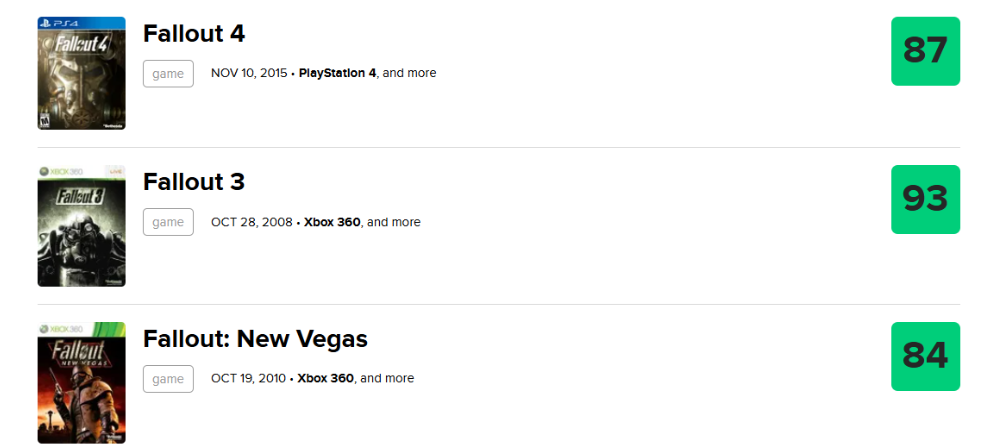The image size is (1003, 444).
Task: Click the green 84 score badge
Action: [x=925, y=356]
